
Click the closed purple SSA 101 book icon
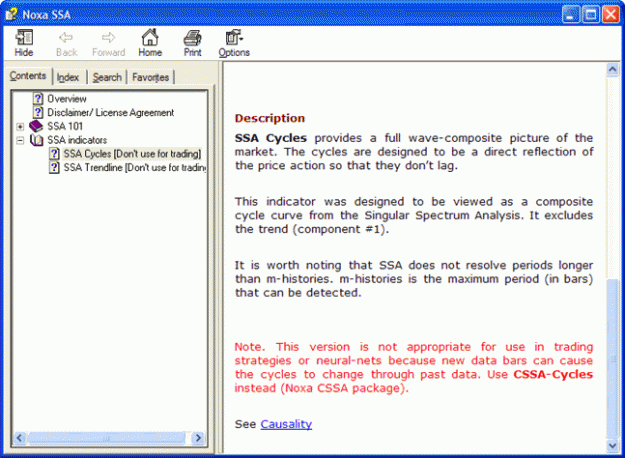tap(36, 126)
